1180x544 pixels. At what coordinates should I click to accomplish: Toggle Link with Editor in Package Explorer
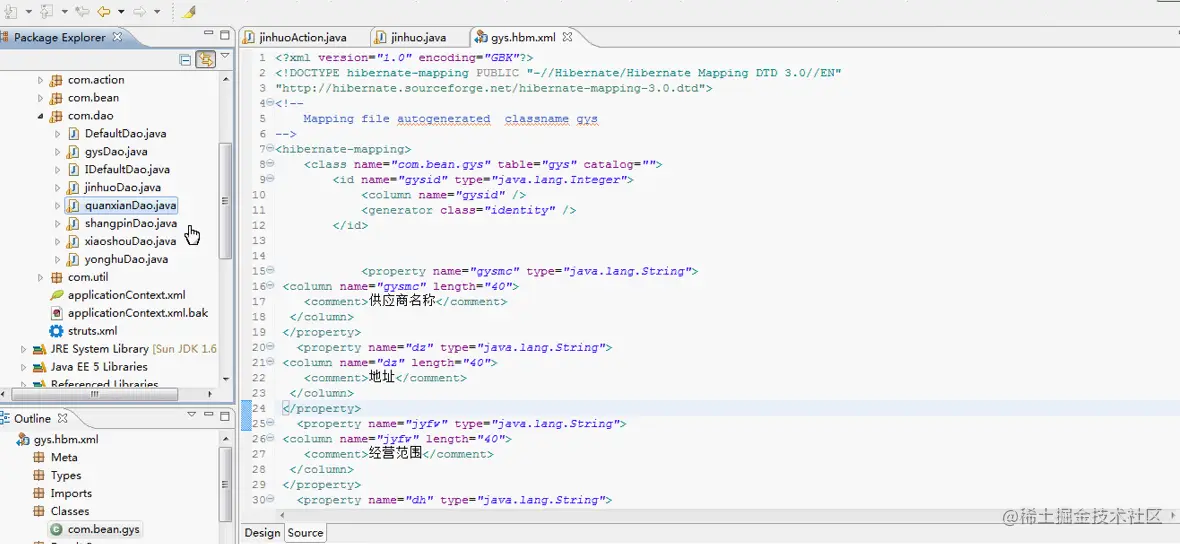[205, 59]
